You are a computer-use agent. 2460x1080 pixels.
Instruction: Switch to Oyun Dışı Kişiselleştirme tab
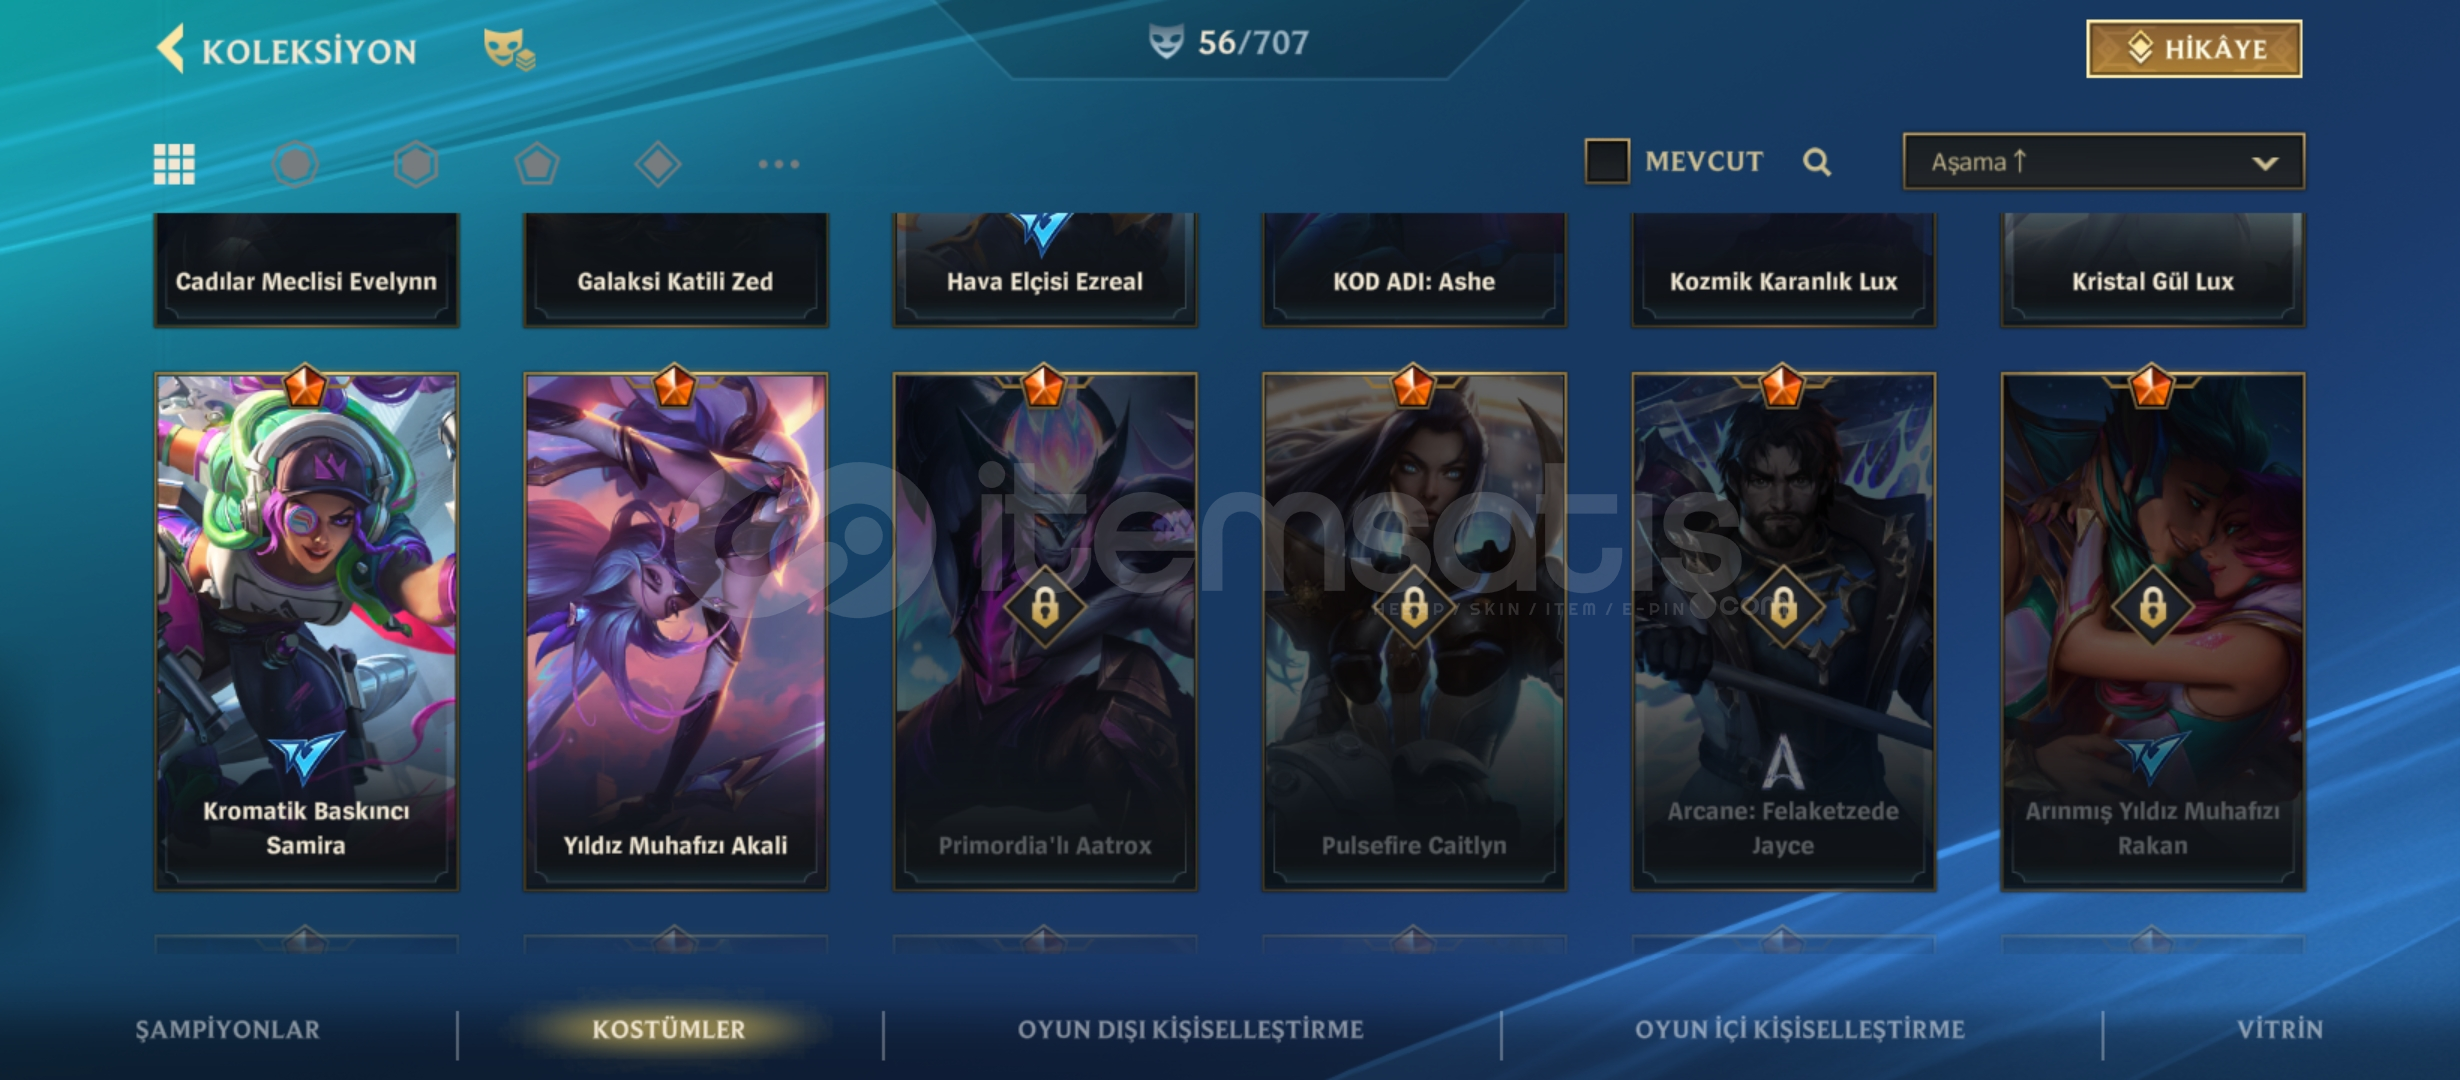pos(1190,1030)
